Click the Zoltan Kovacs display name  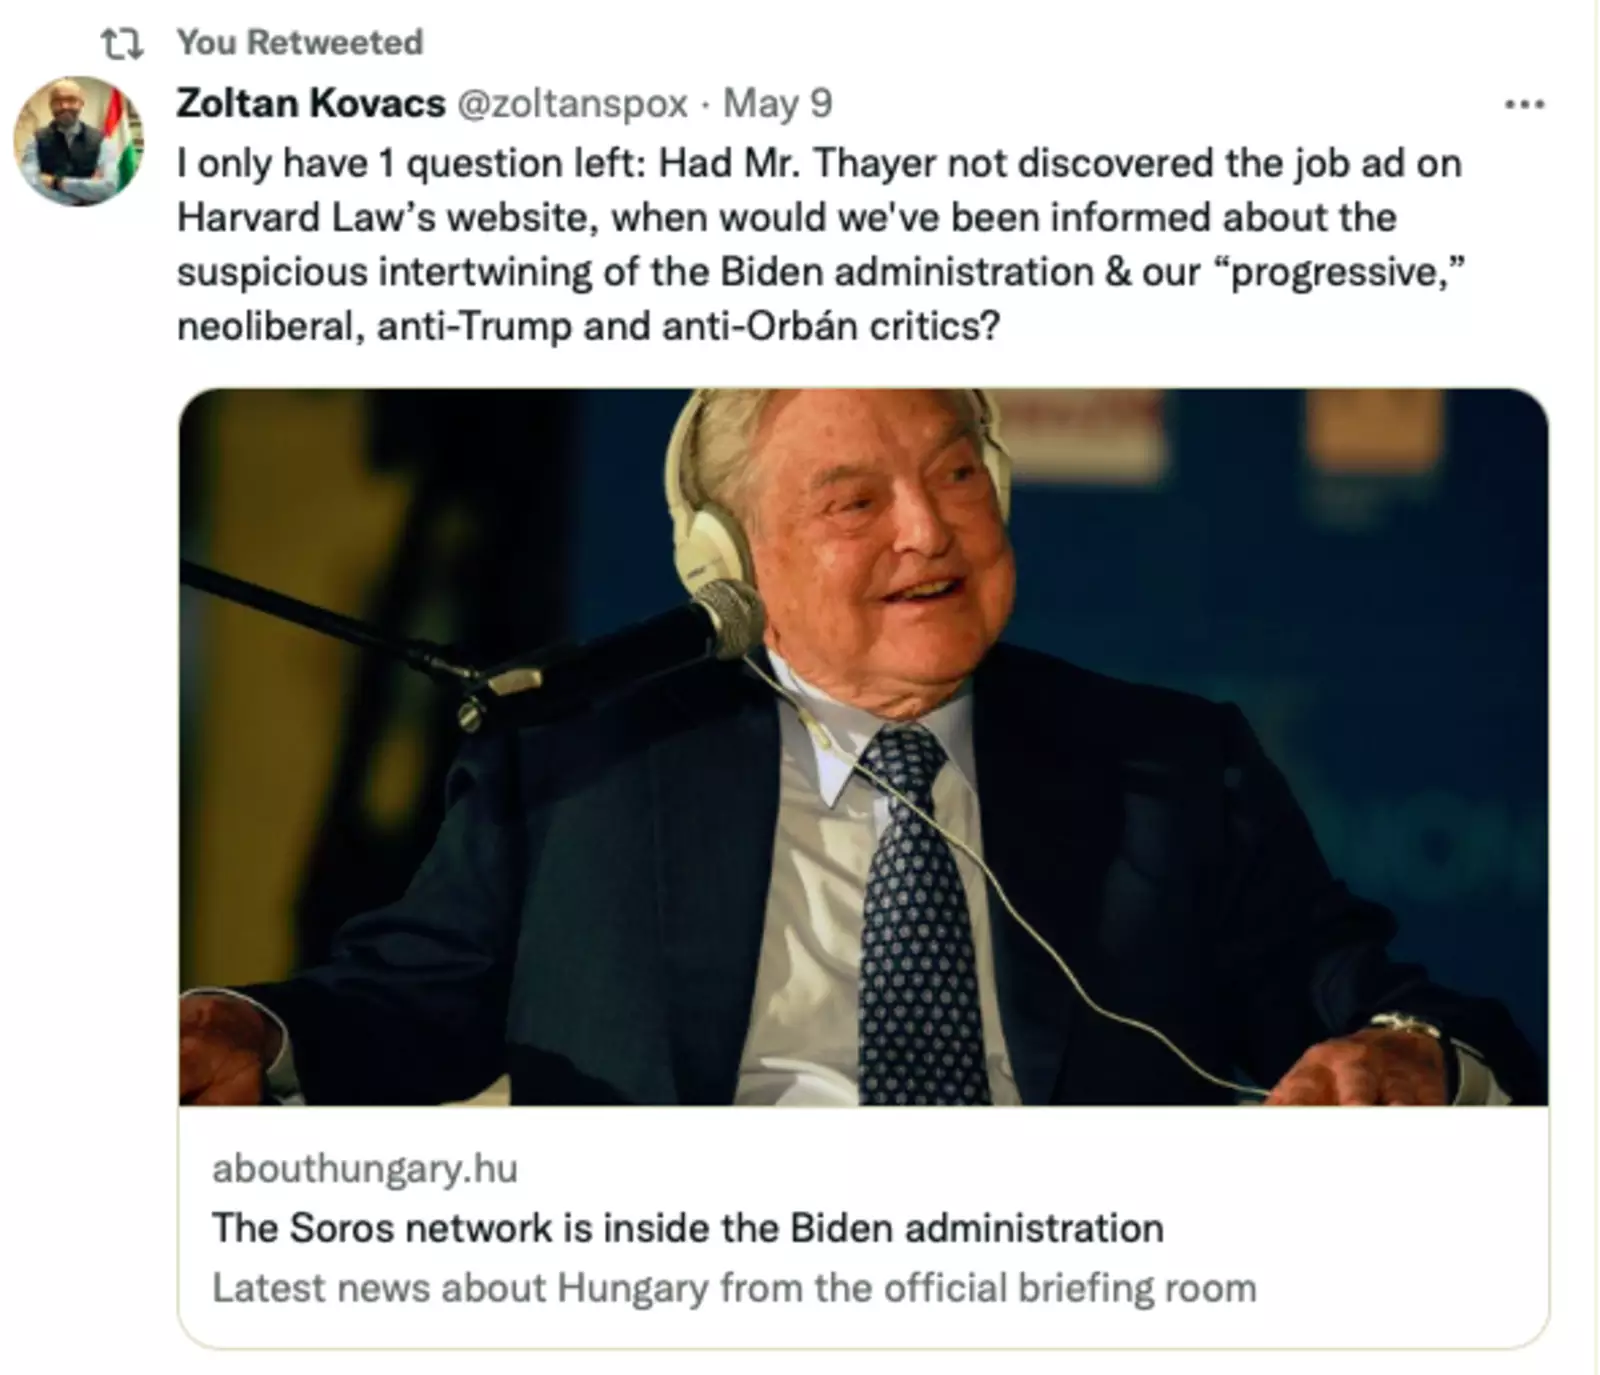310,104
